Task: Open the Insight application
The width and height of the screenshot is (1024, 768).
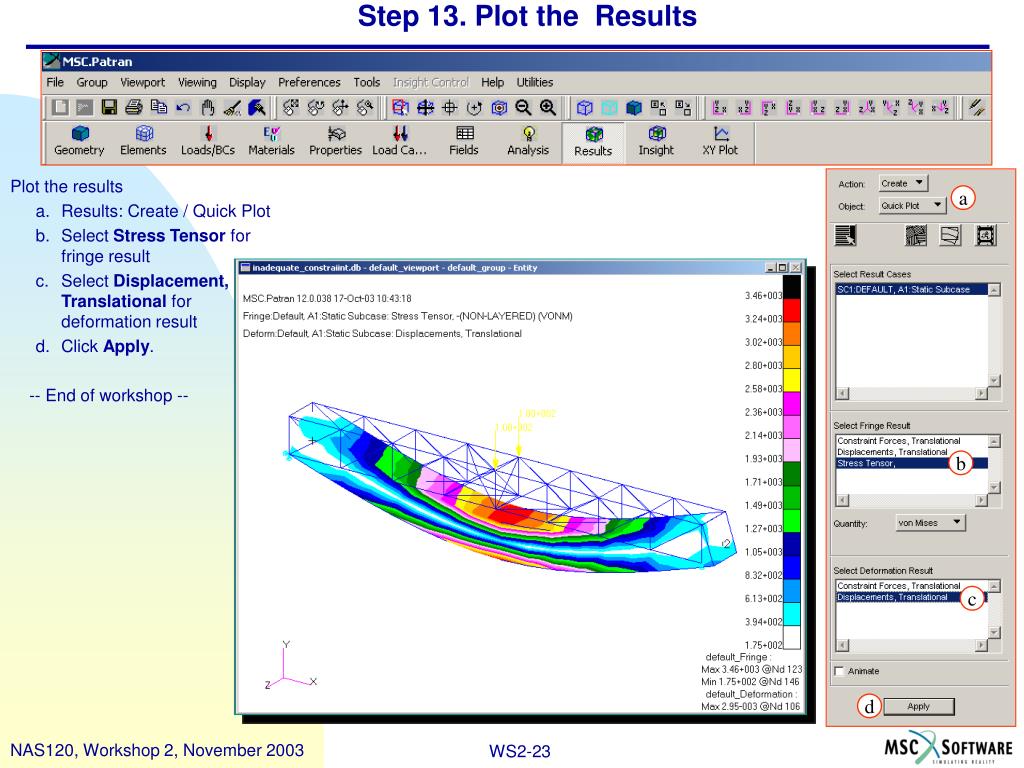Action: click(656, 141)
